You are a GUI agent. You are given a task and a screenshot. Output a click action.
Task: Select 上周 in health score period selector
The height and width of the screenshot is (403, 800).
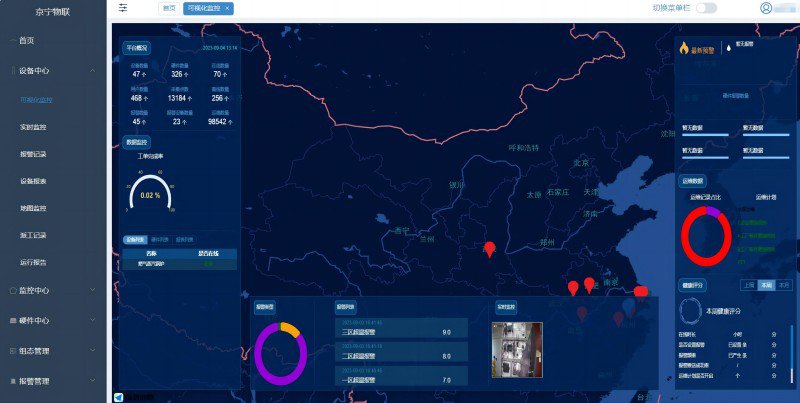pos(748,285)
